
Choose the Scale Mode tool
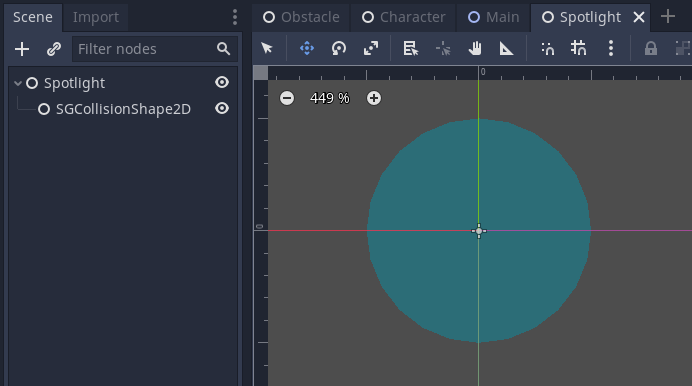(371, 48)
